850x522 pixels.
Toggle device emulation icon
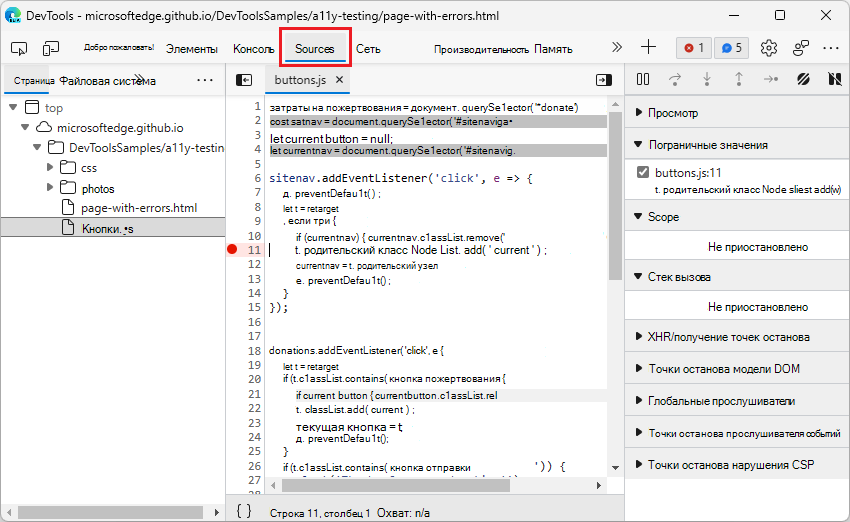tap(50, 49)
